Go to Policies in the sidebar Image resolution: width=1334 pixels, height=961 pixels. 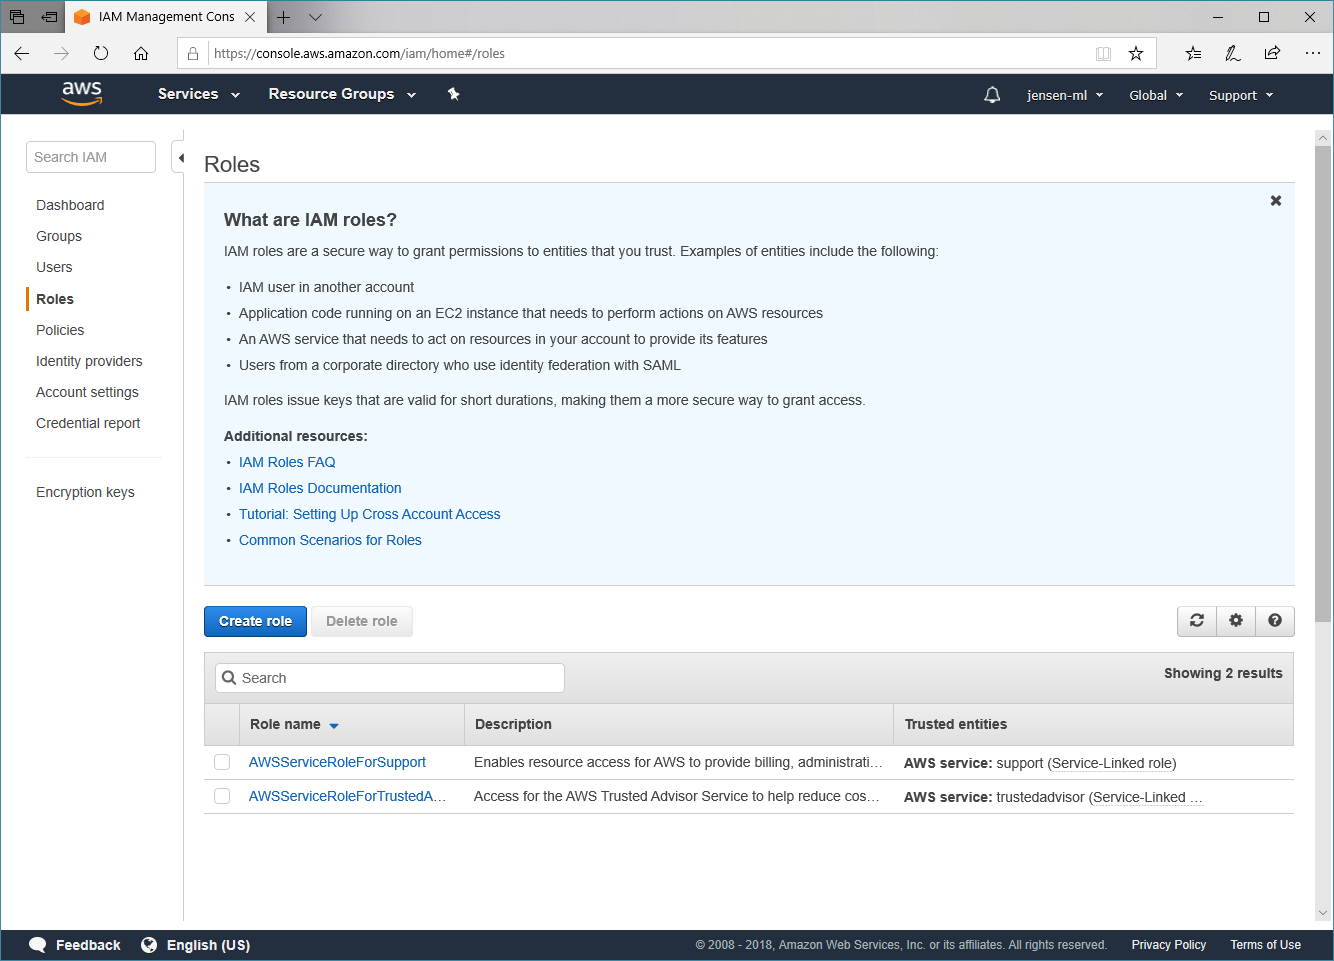tap(60, 330)
